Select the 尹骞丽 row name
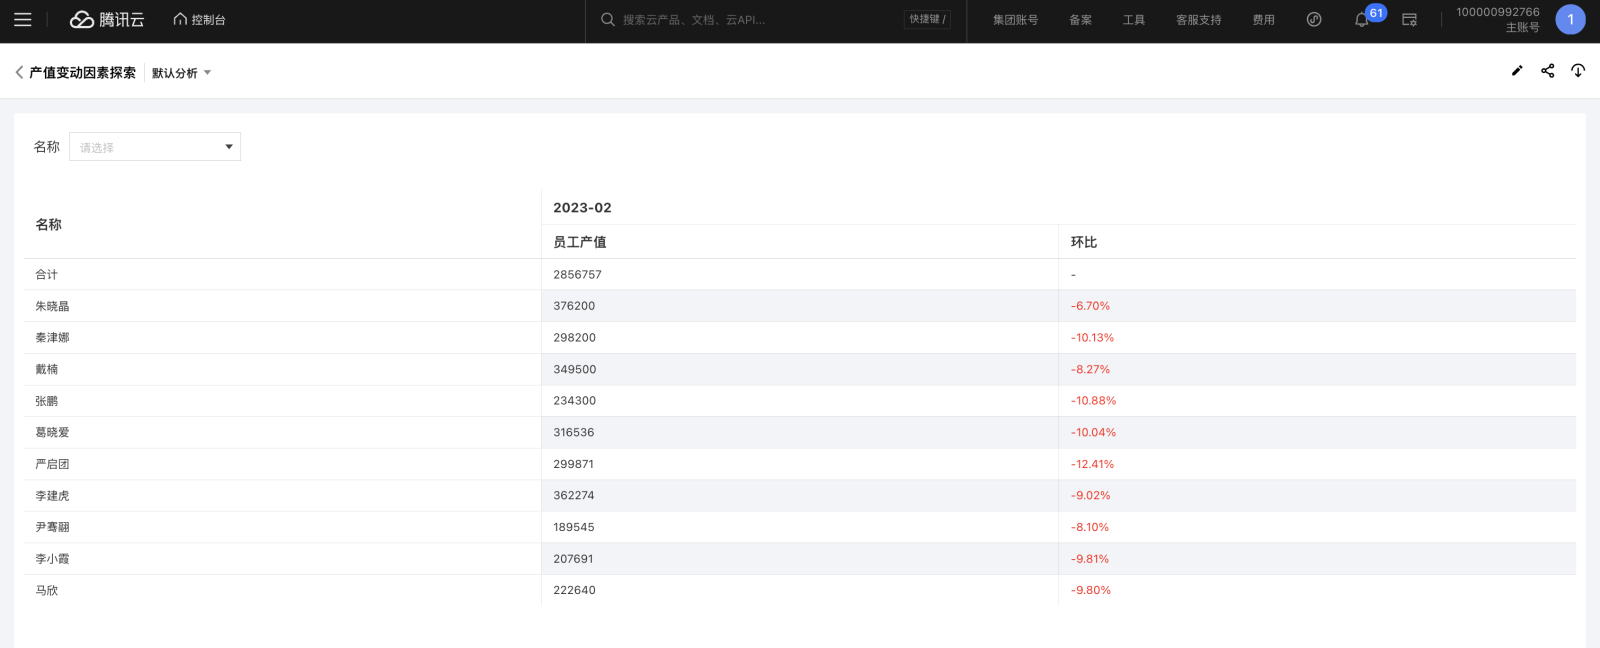Image resolution: width=1600 pixels, height=648 pixels. 53,527
